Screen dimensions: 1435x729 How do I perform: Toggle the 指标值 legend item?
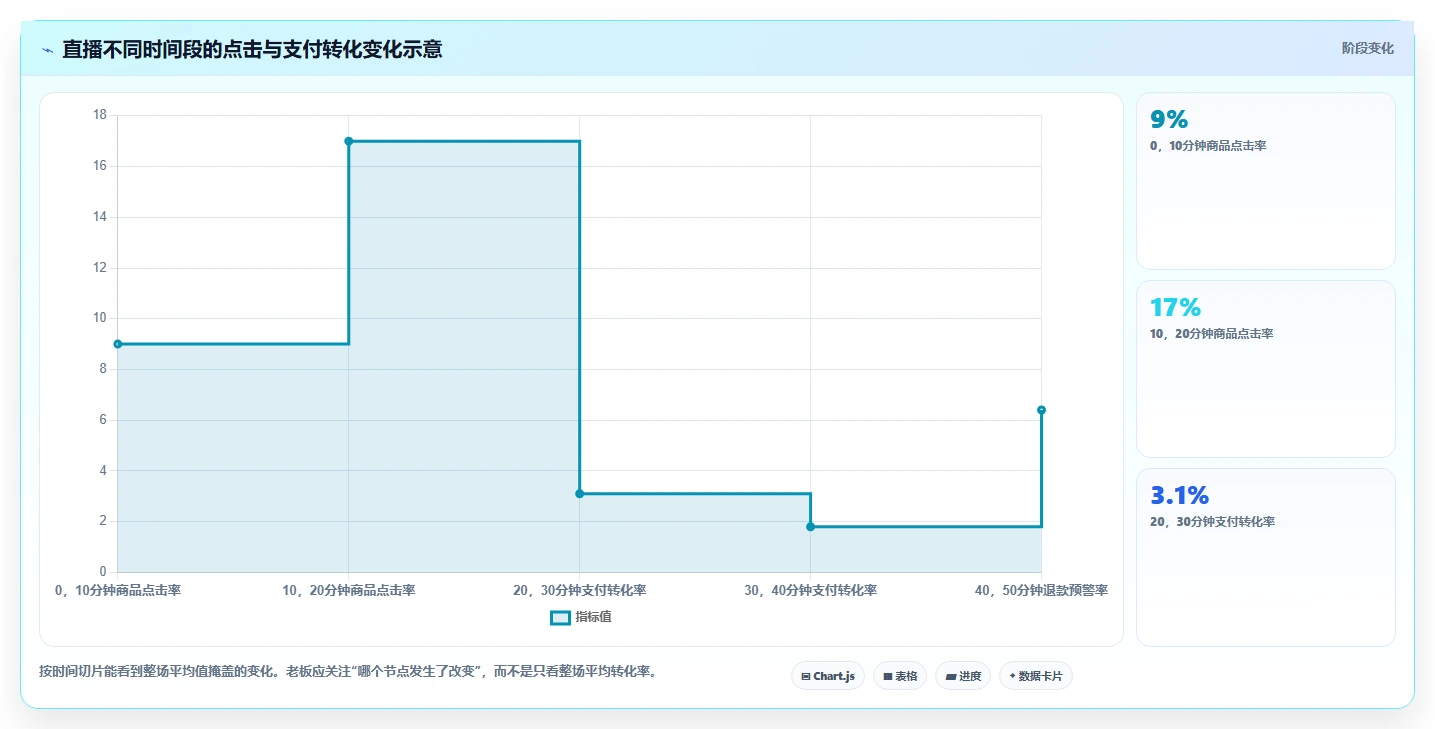581,617
